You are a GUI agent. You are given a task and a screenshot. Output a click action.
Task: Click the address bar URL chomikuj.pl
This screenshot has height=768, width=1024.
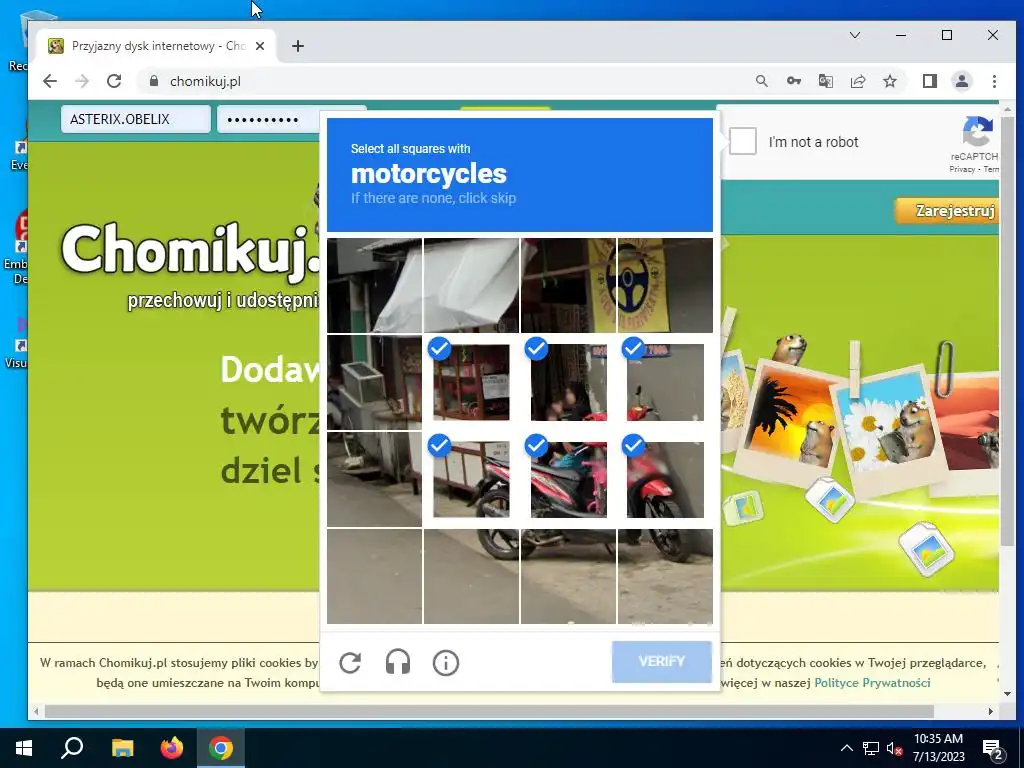[x=205, y=82]
